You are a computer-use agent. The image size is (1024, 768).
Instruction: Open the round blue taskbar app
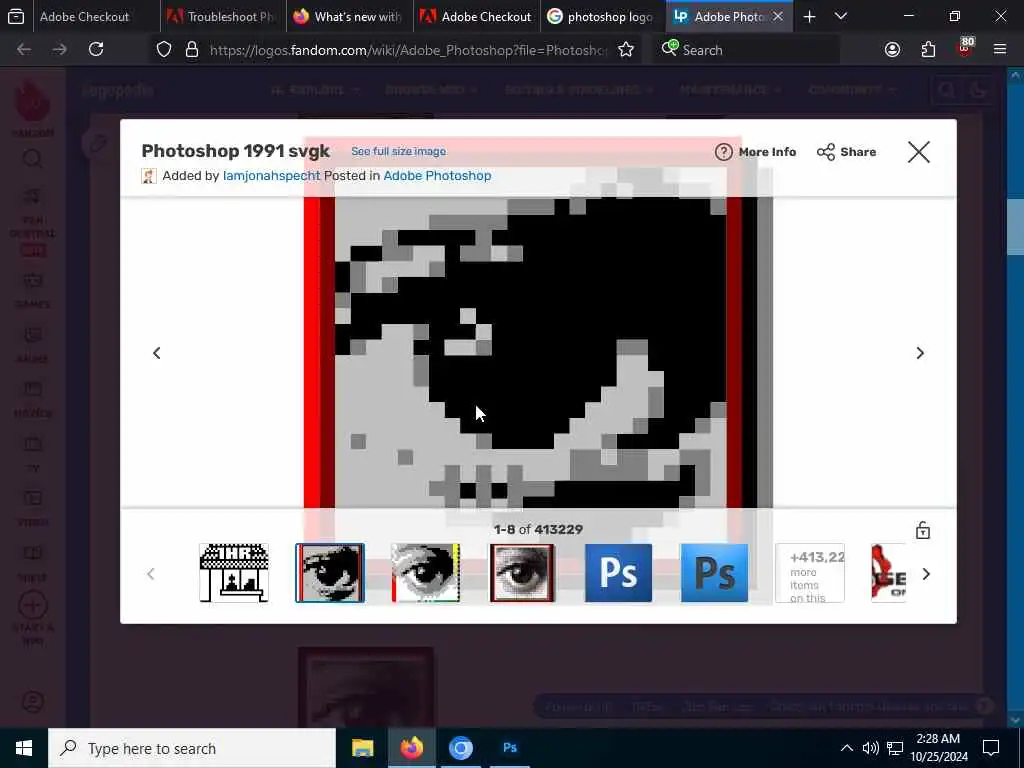(x=460, y=748)
